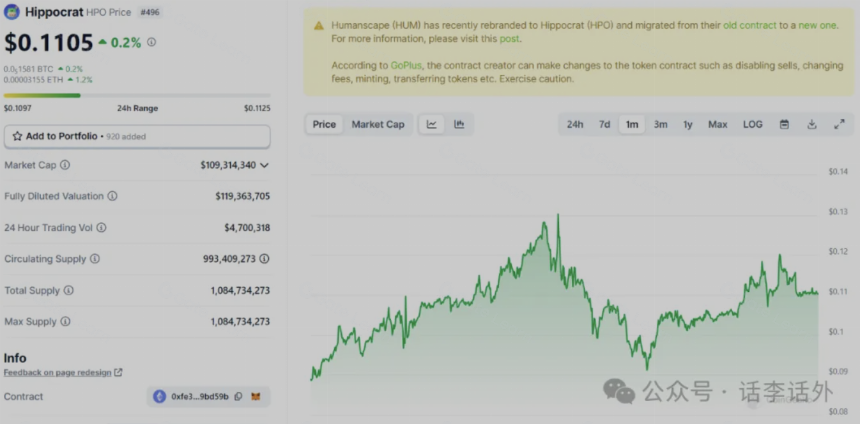The height and width of the screenshot is (424, 860).
Task: Copy the contract address icon
Action: point(238,397)
